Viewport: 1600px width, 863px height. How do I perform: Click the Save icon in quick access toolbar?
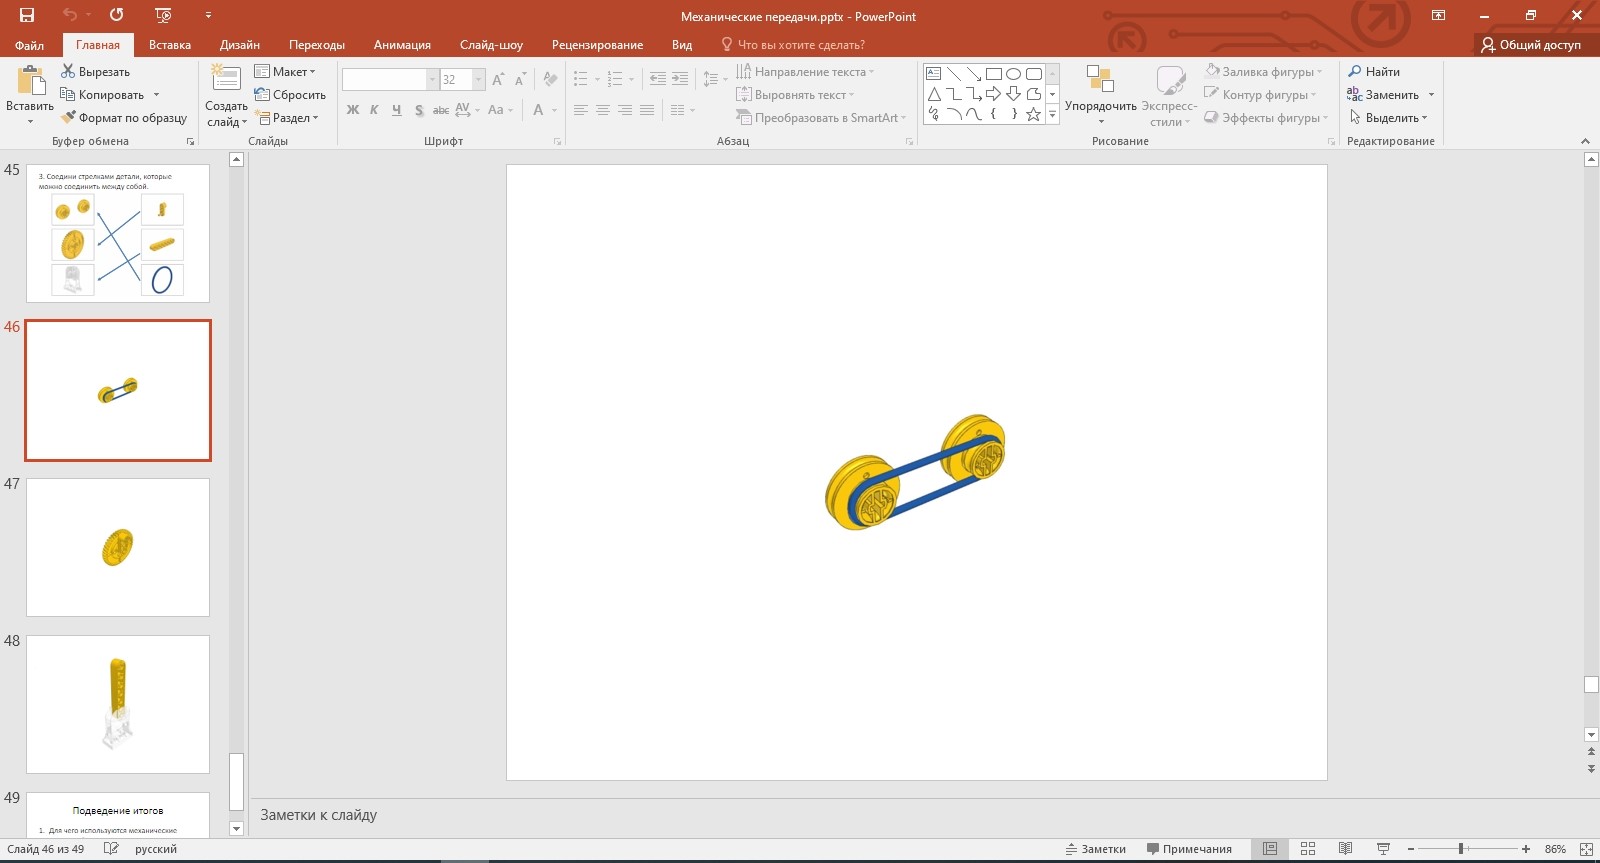[27, 15]
